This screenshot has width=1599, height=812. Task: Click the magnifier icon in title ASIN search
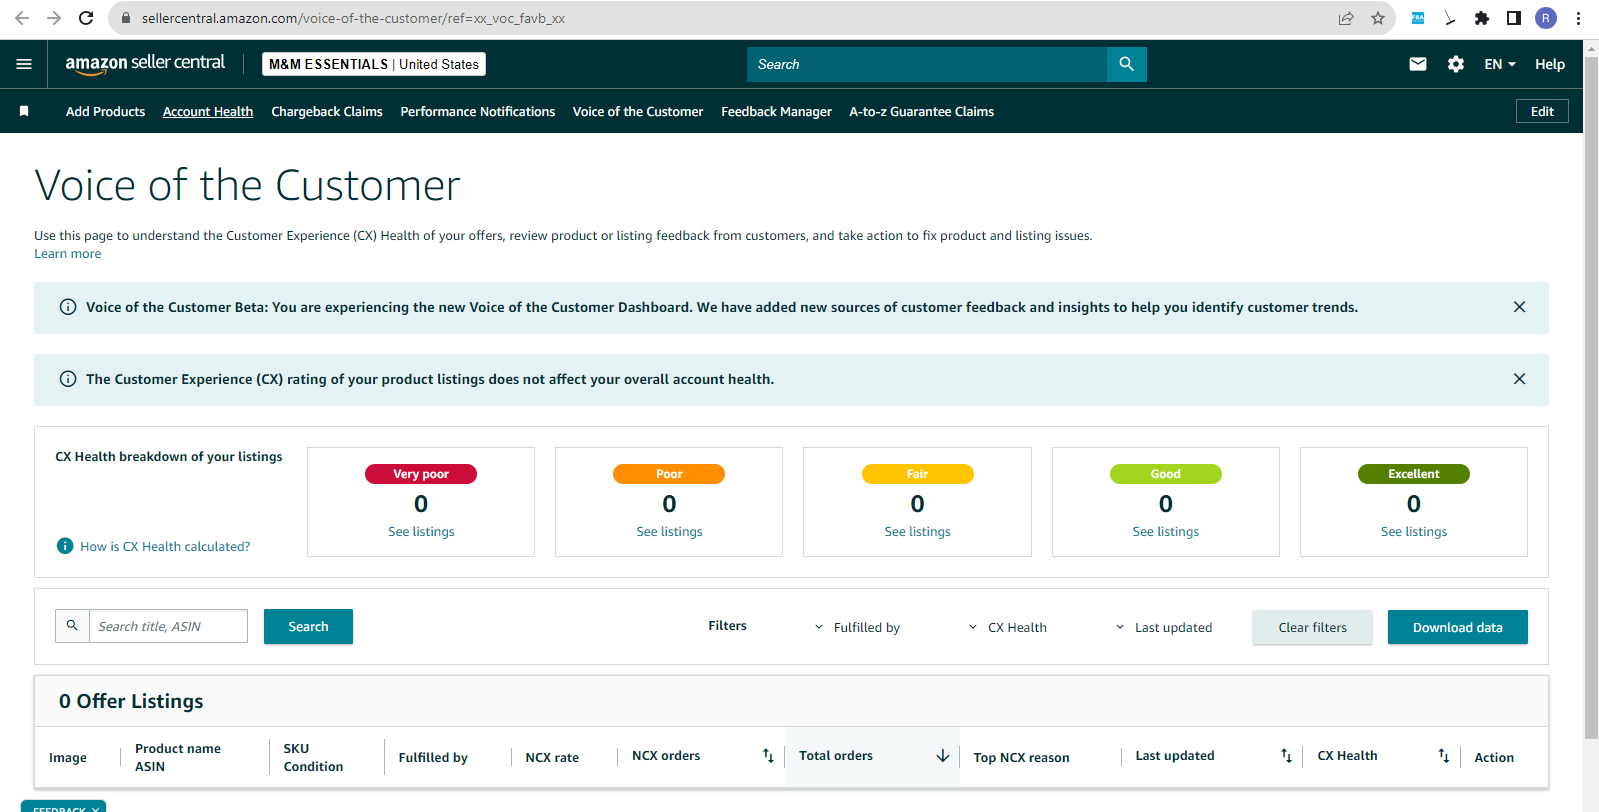coord(72,626)
